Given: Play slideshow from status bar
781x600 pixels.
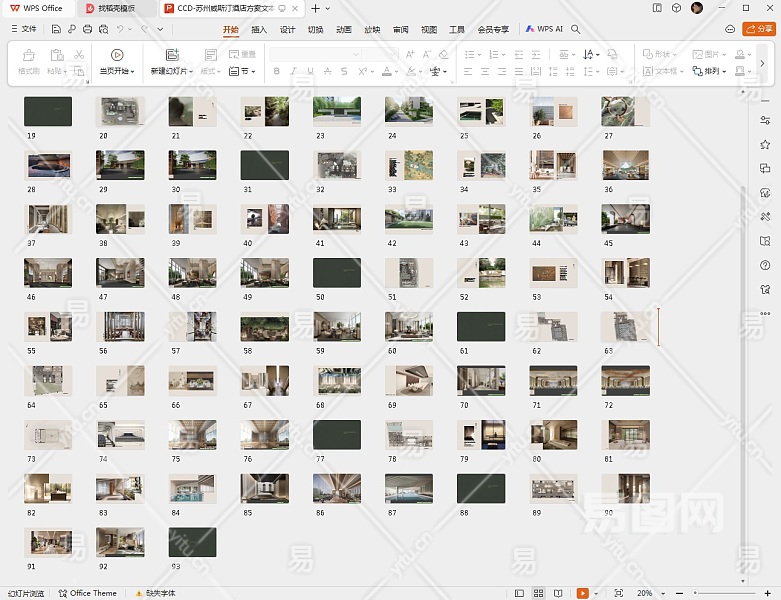Looking at the screenshot, I should point(582,593).
